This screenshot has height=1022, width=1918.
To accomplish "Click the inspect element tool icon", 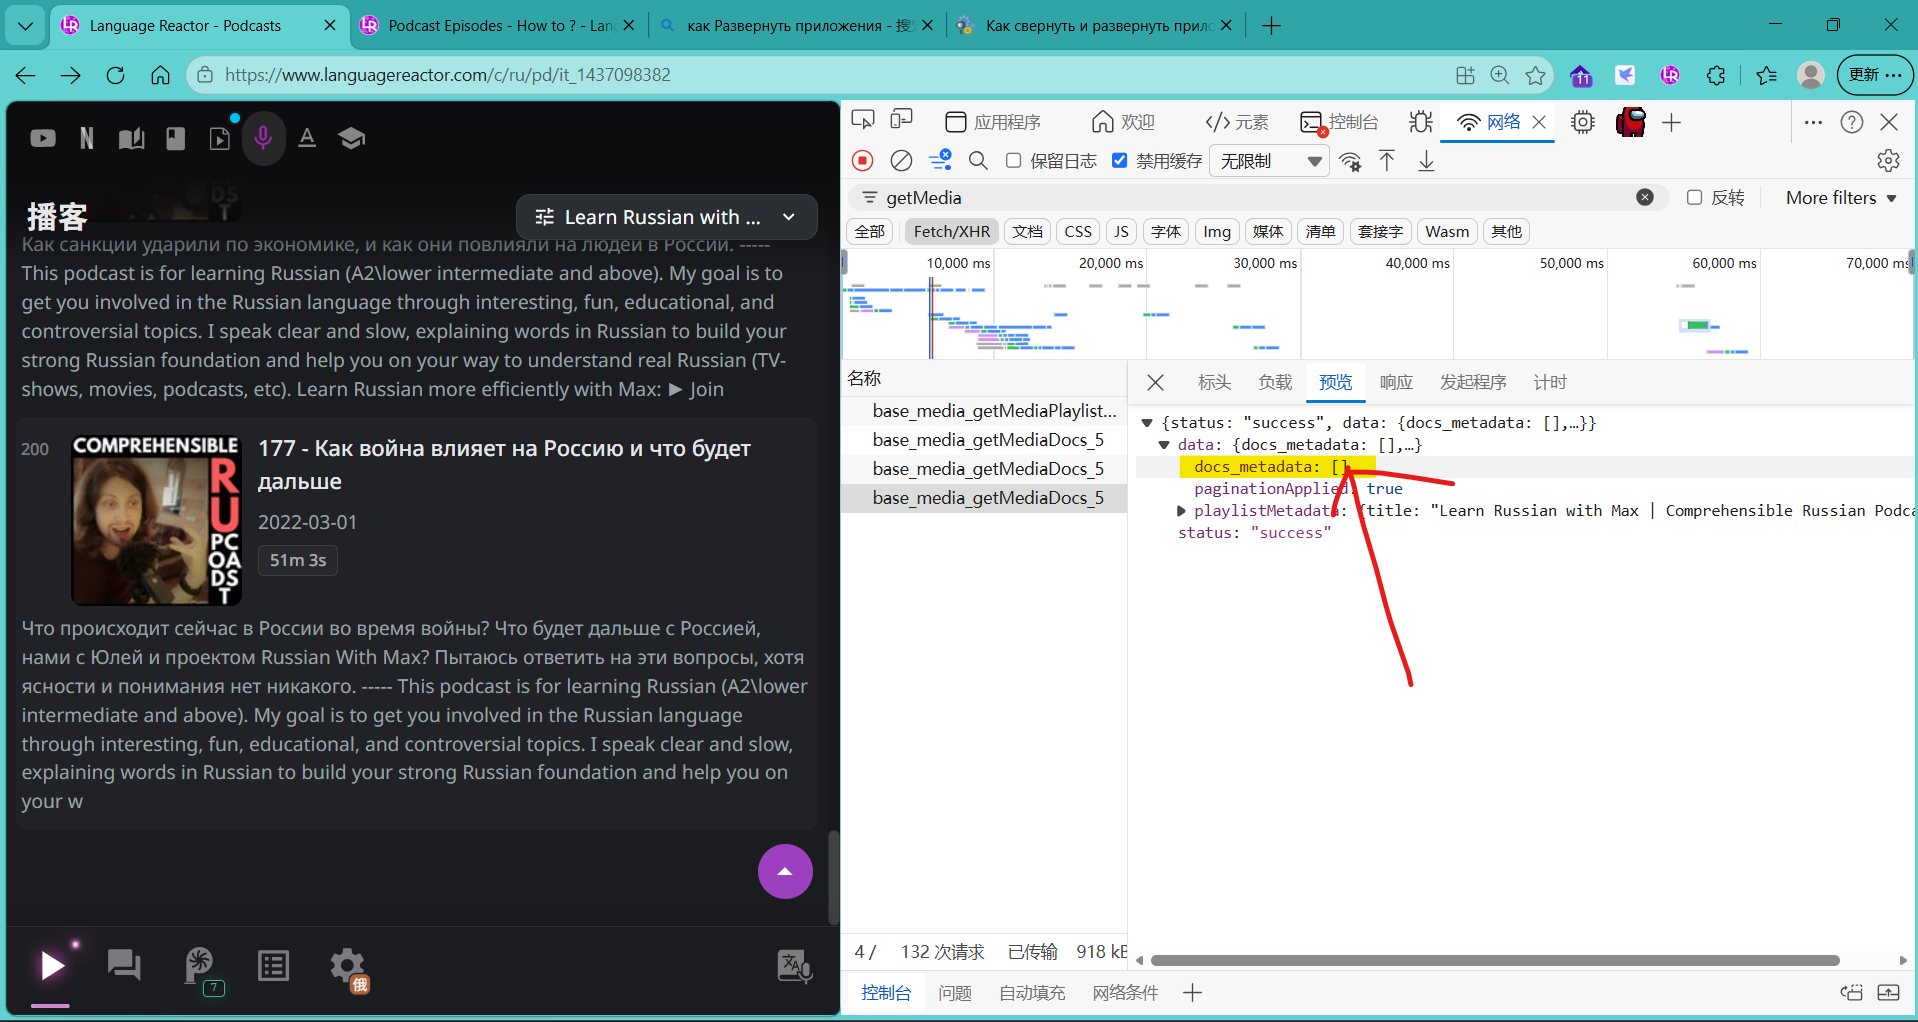I will pyautogui.click(x=863, y=121).
